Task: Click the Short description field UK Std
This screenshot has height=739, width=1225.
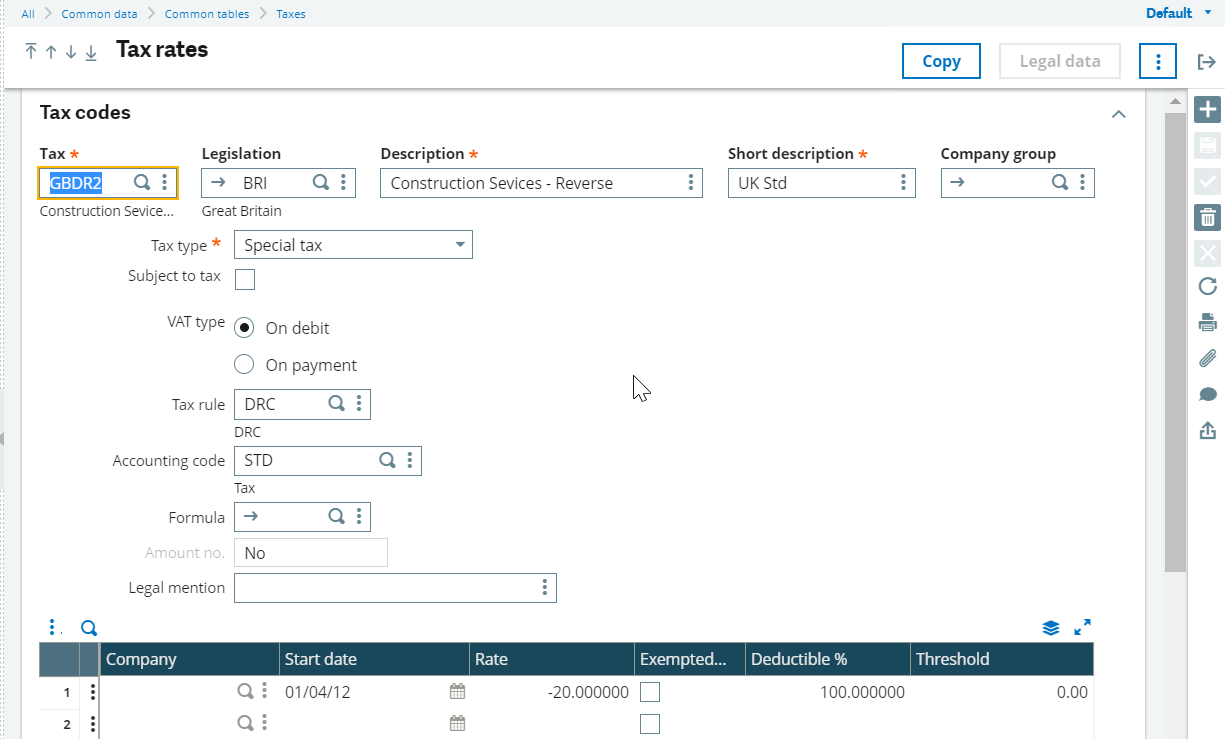Action: click(822, 183)
